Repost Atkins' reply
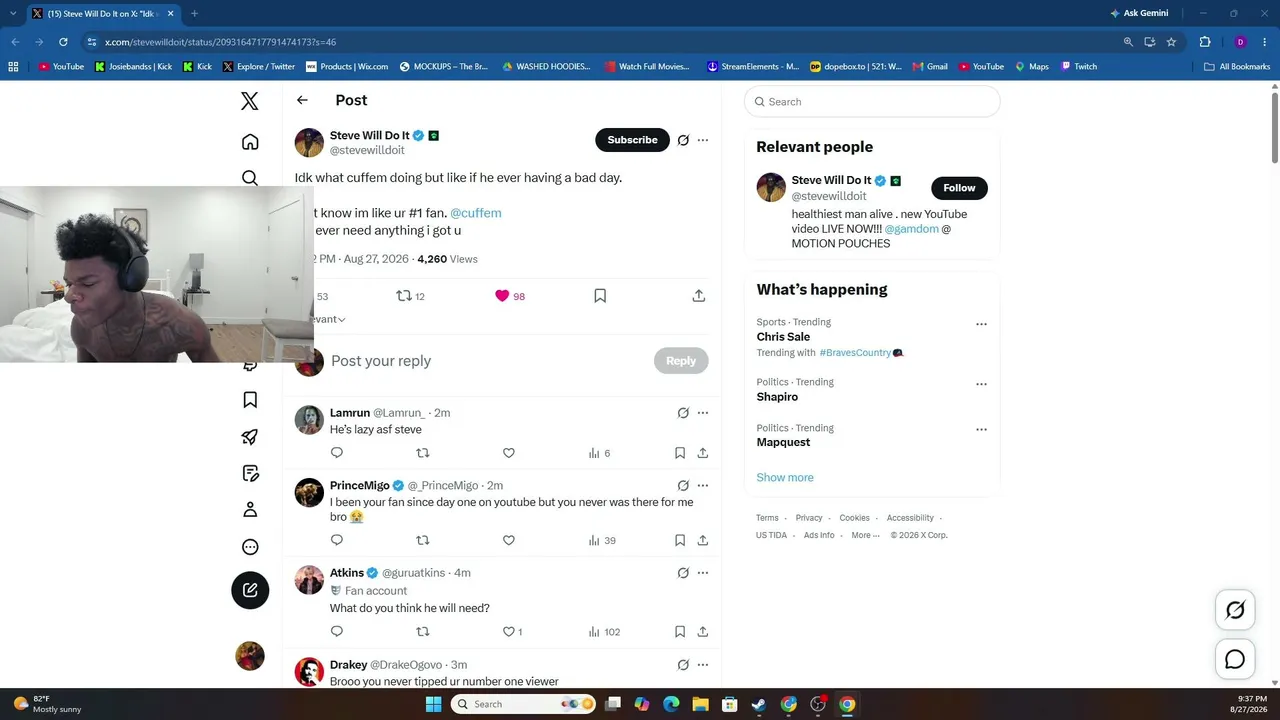 [x=423, y=632]
